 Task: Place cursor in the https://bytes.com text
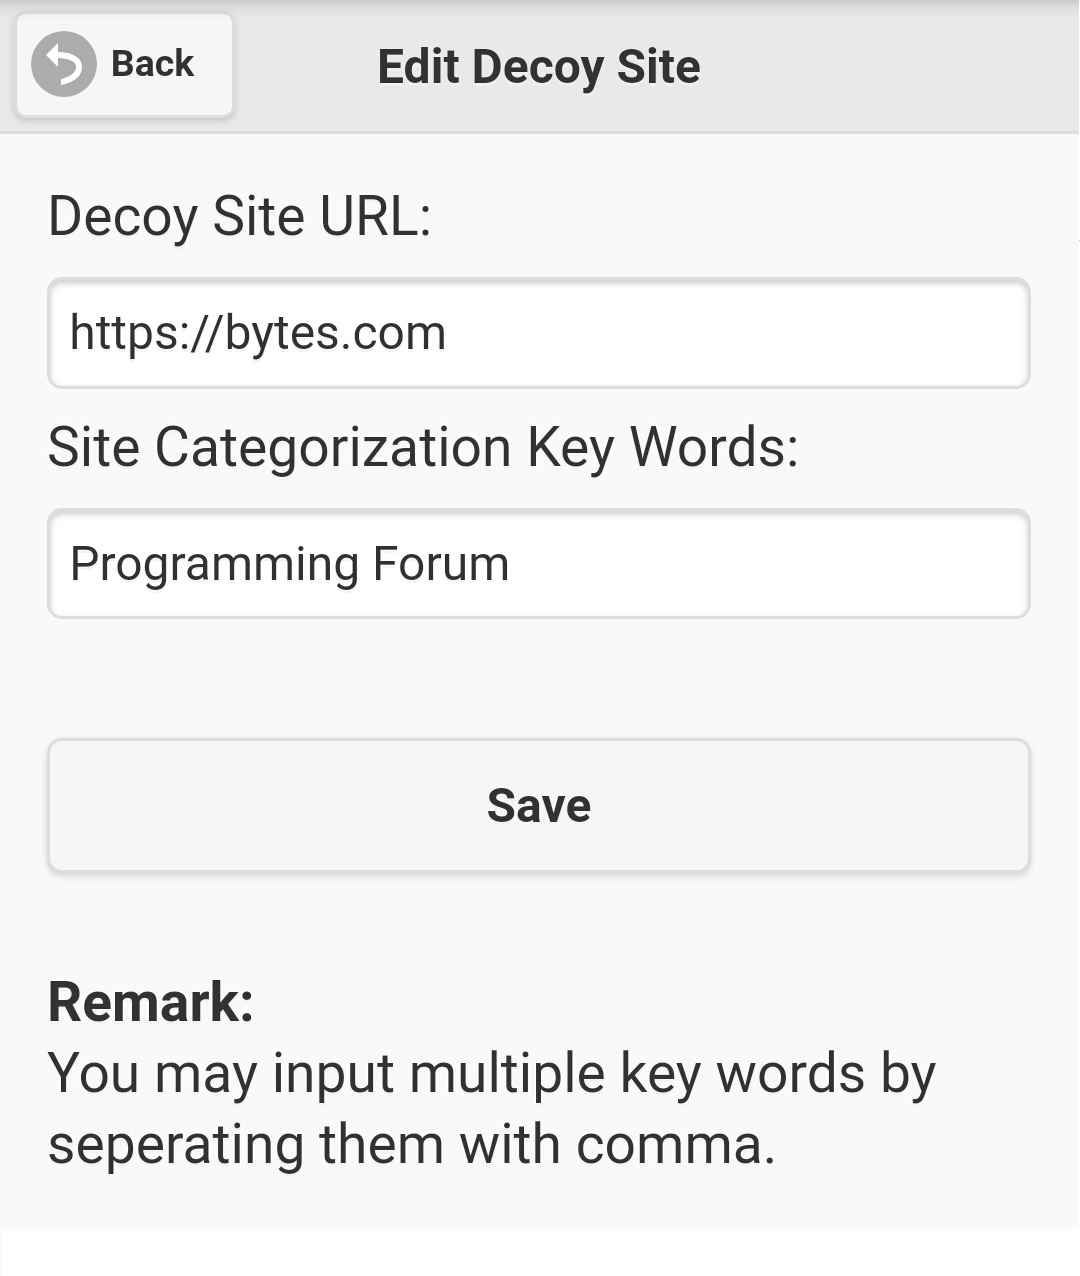tap(257, 333)
